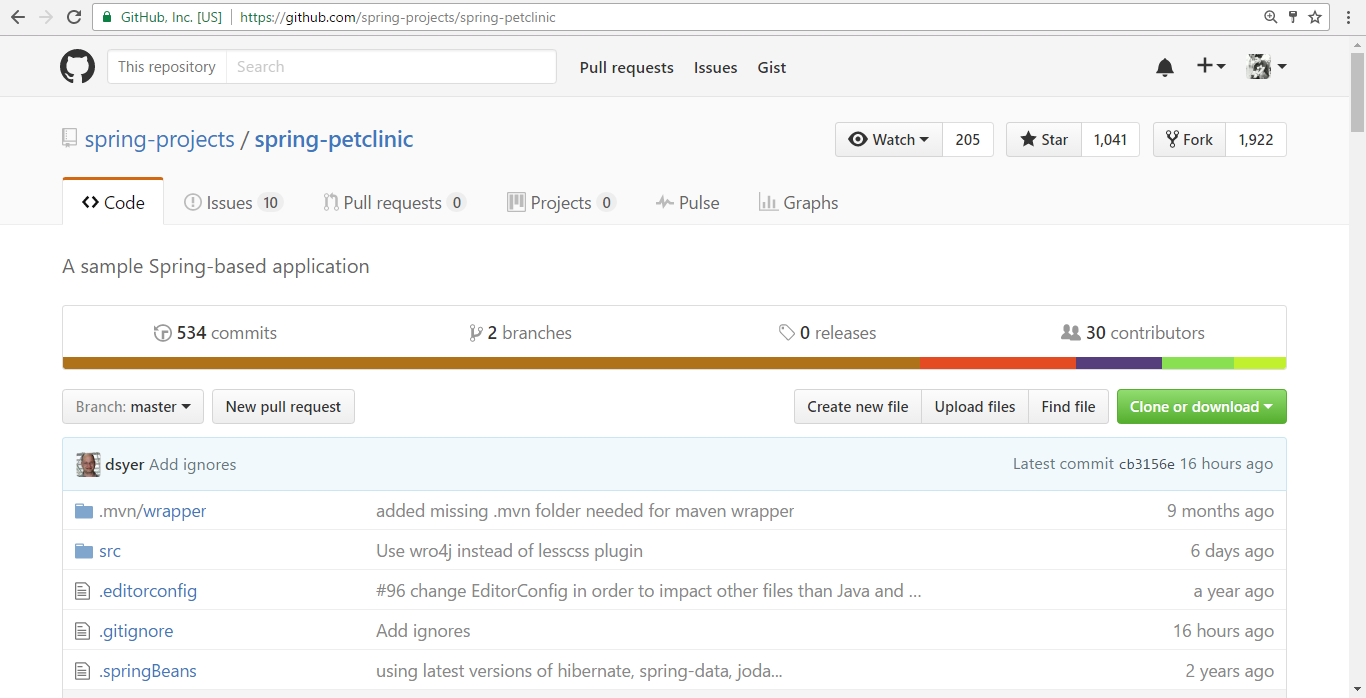Open GitHub home via Octocat logo
This screenshot has width=1366, height=698.
coord(78,67)
